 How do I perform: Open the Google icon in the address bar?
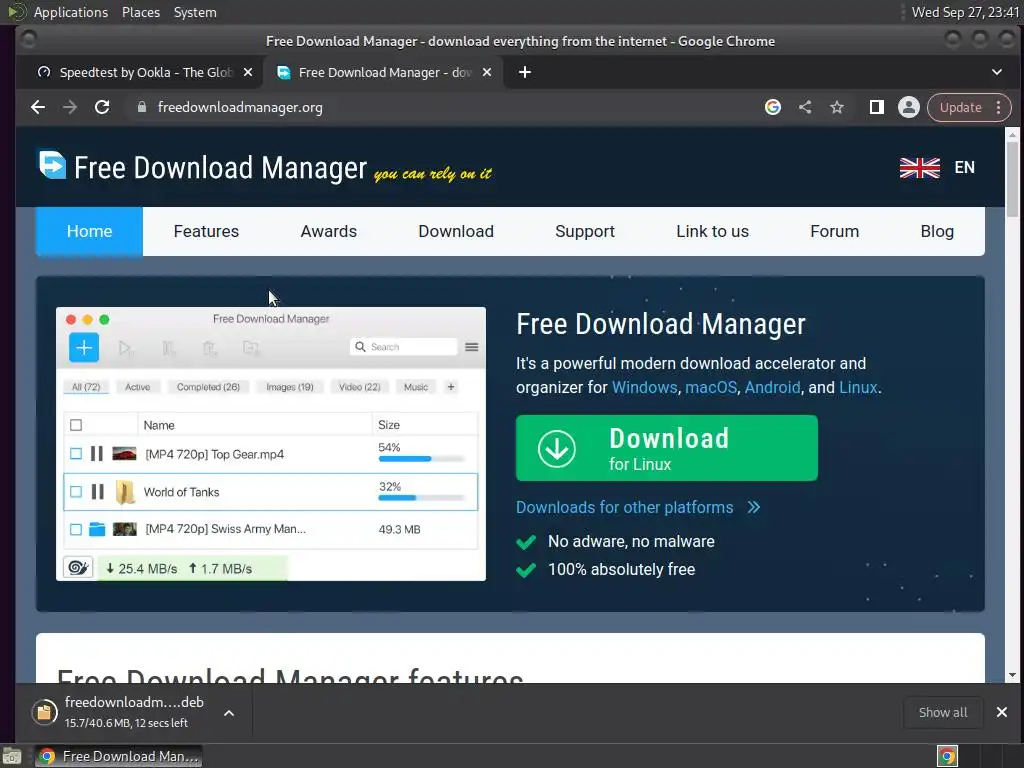pyautogui.click(x=773, y=107)
